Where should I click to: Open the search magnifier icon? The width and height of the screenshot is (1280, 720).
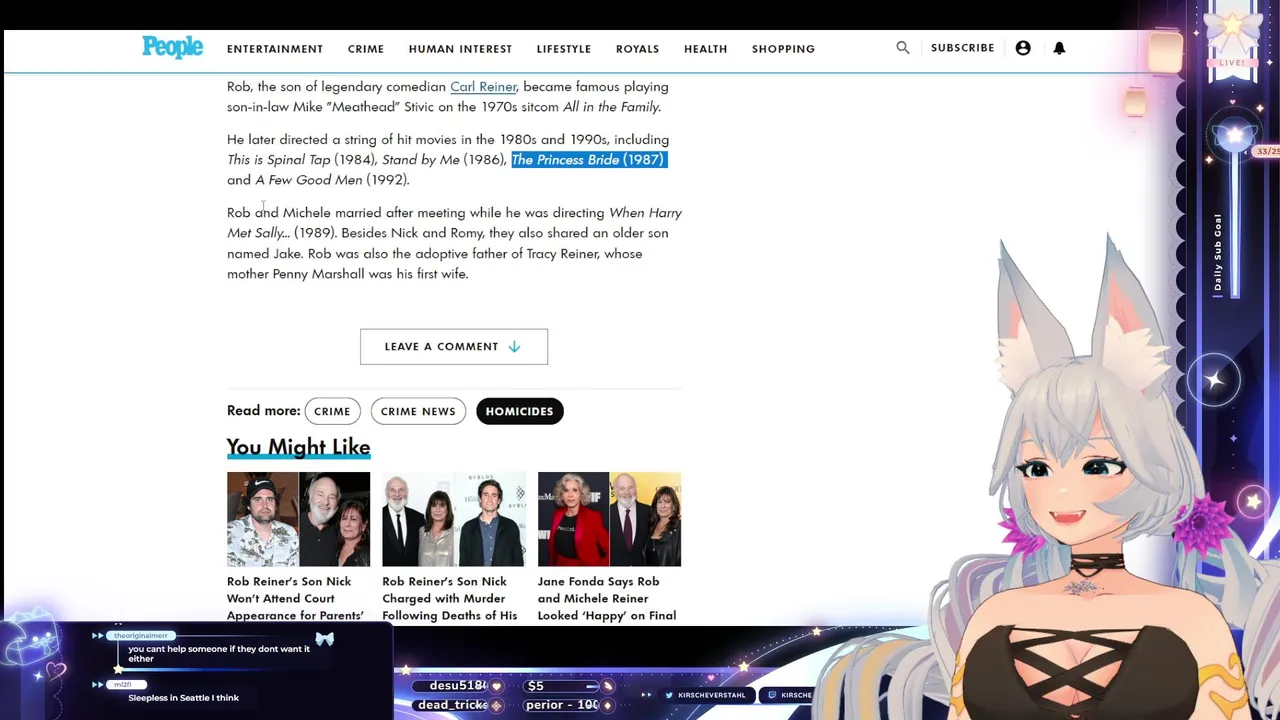903,47
